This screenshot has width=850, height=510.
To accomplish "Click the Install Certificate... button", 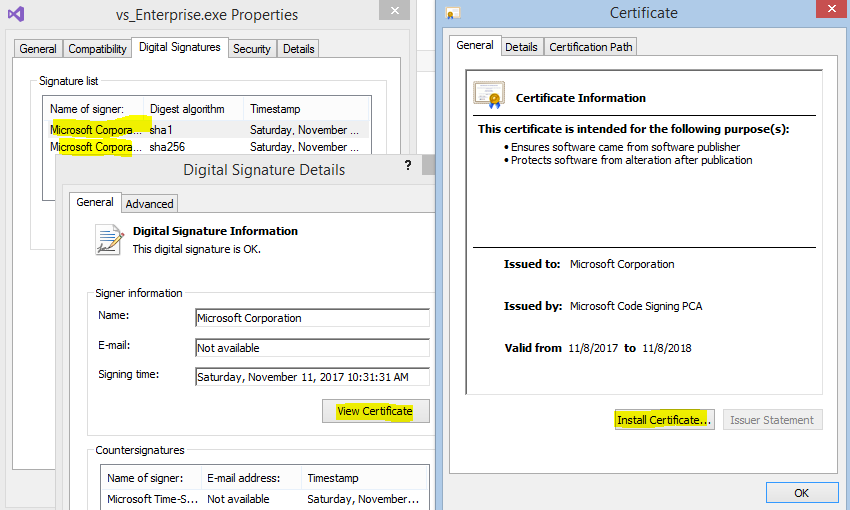I will 664,419.
